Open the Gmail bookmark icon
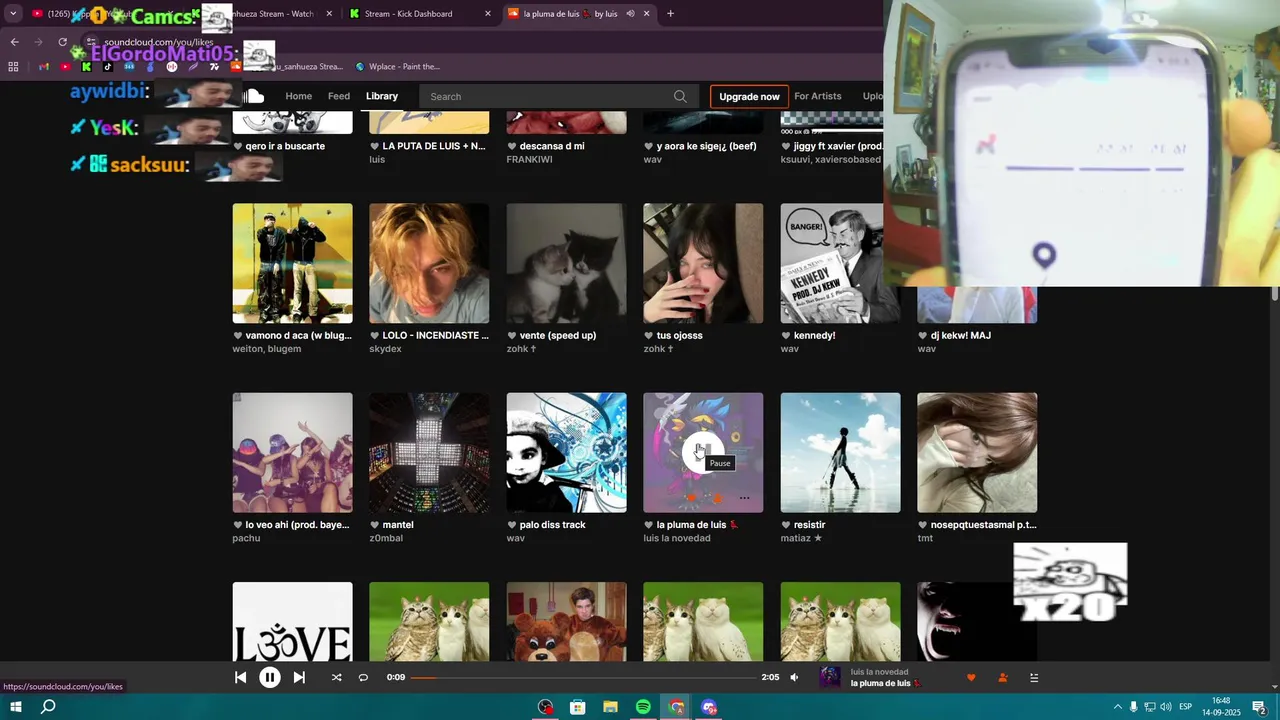 43,67
